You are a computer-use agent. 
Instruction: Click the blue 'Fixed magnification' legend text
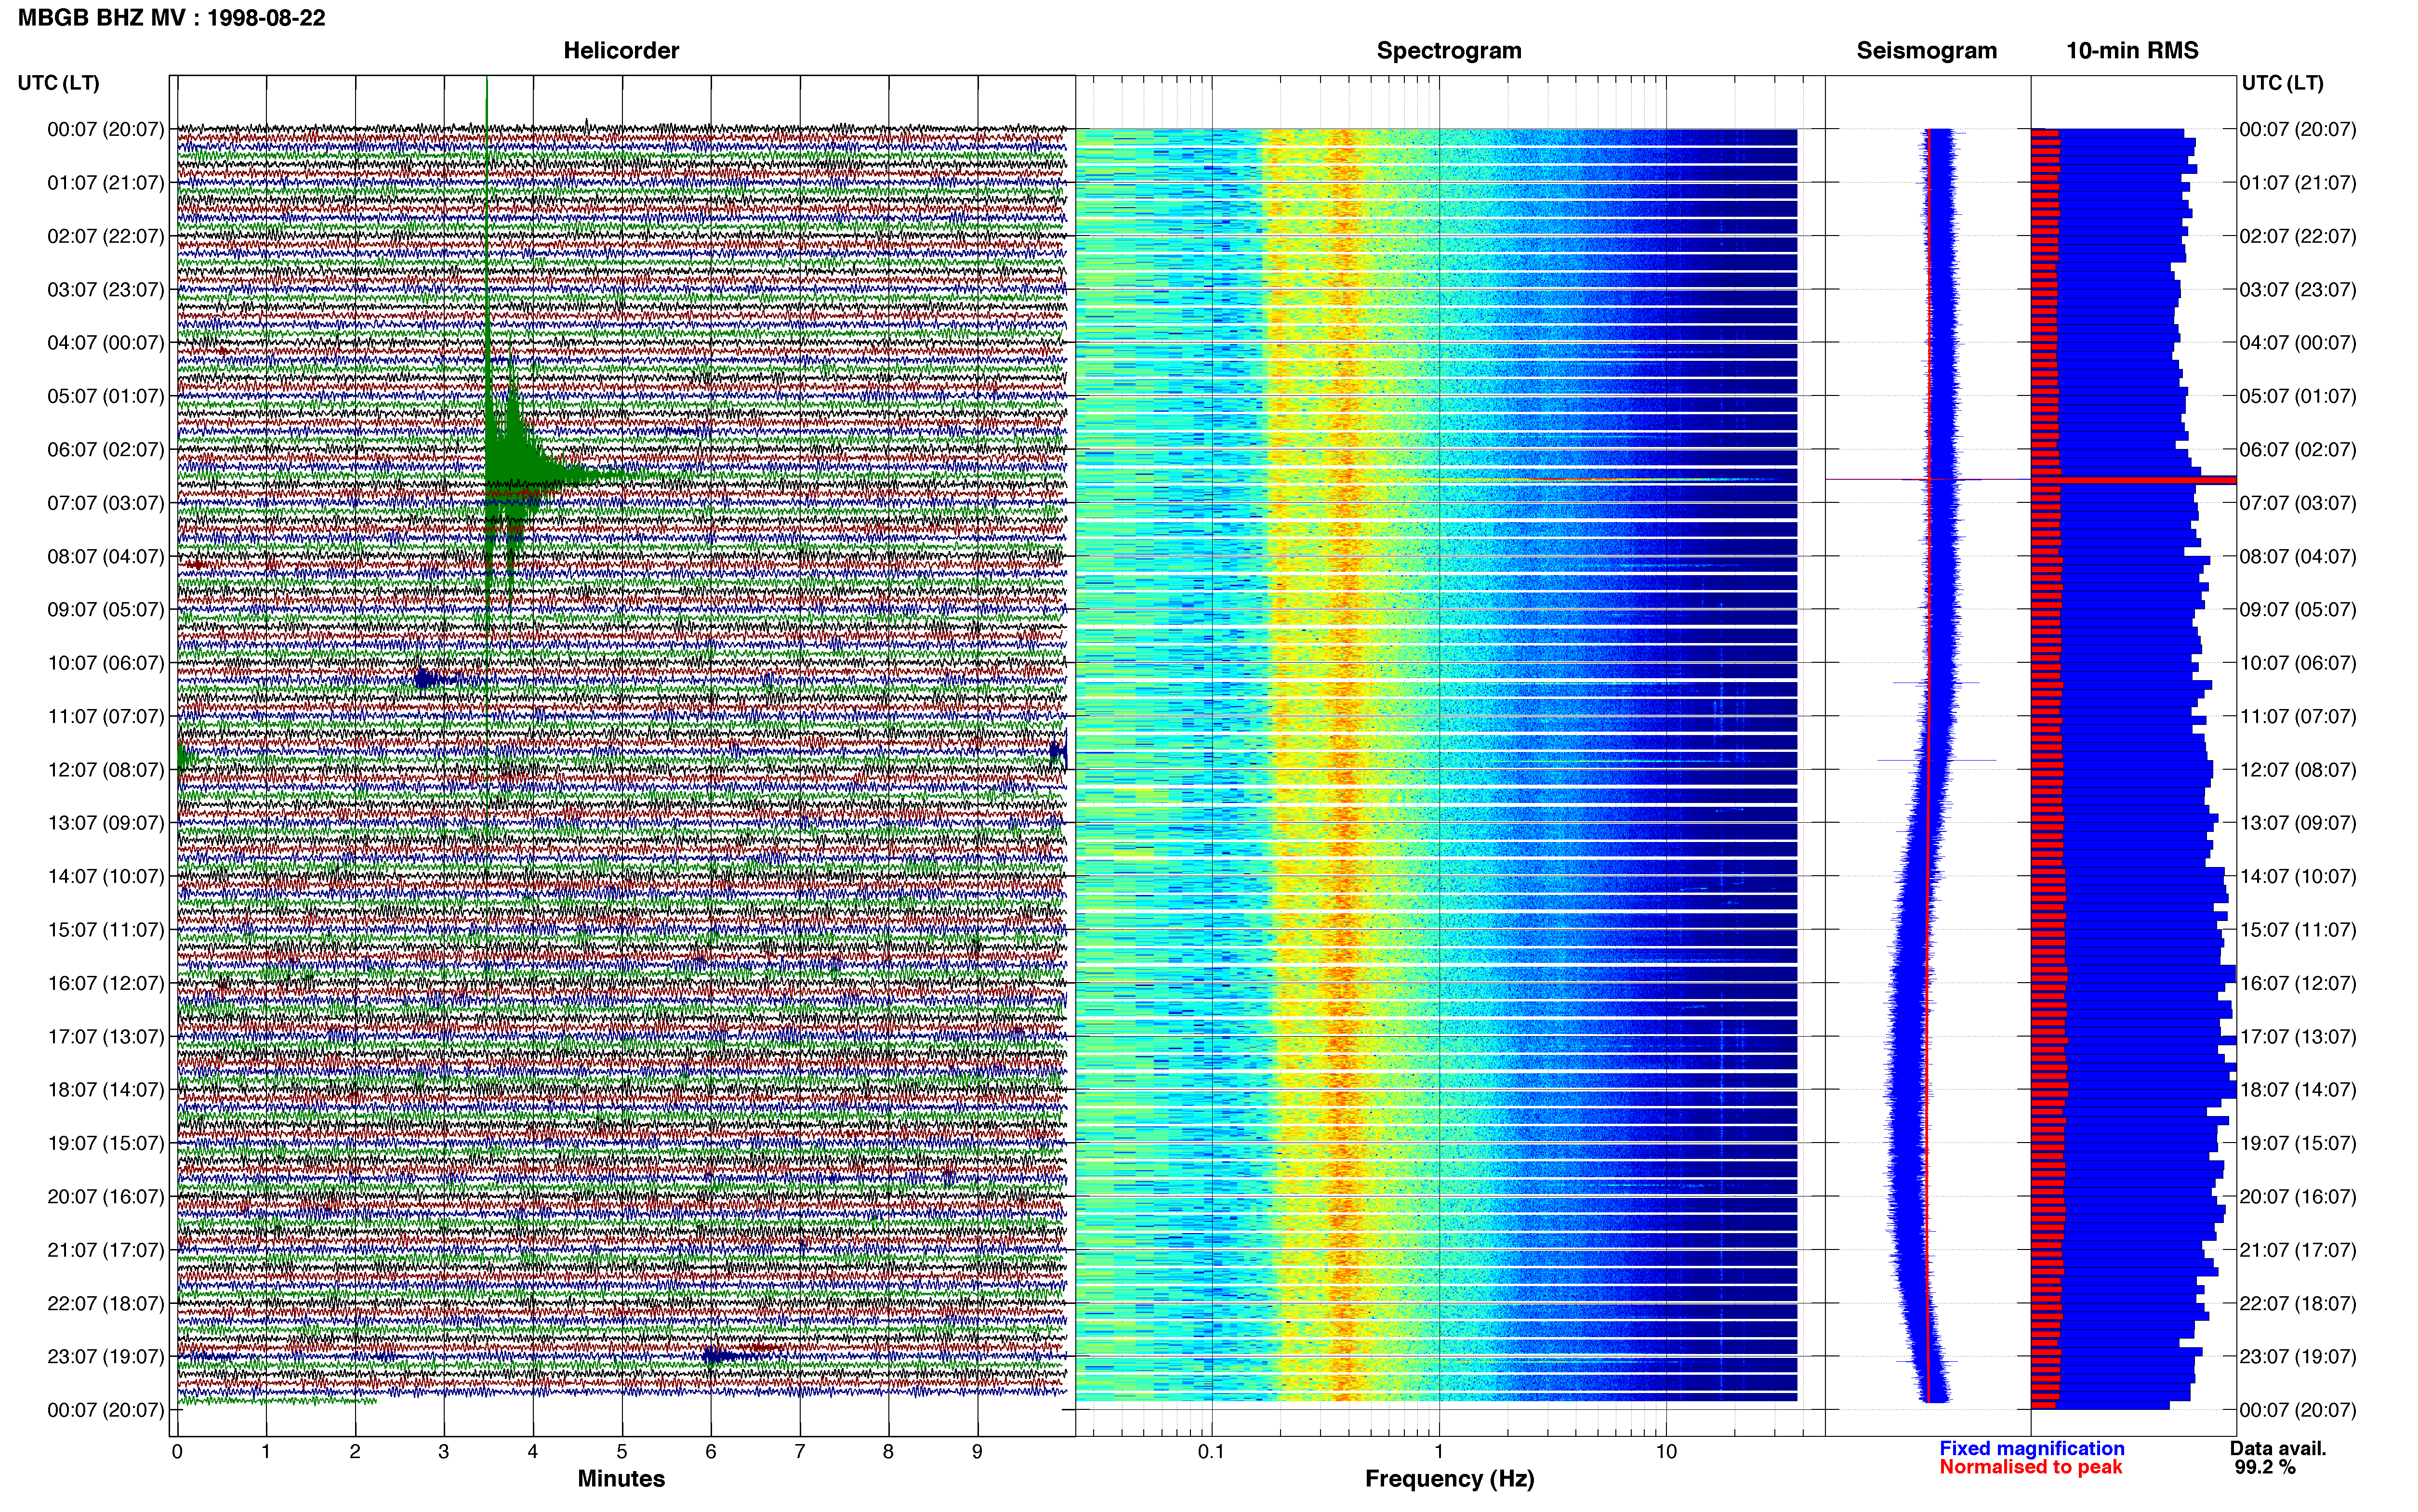point(2032,1449)
